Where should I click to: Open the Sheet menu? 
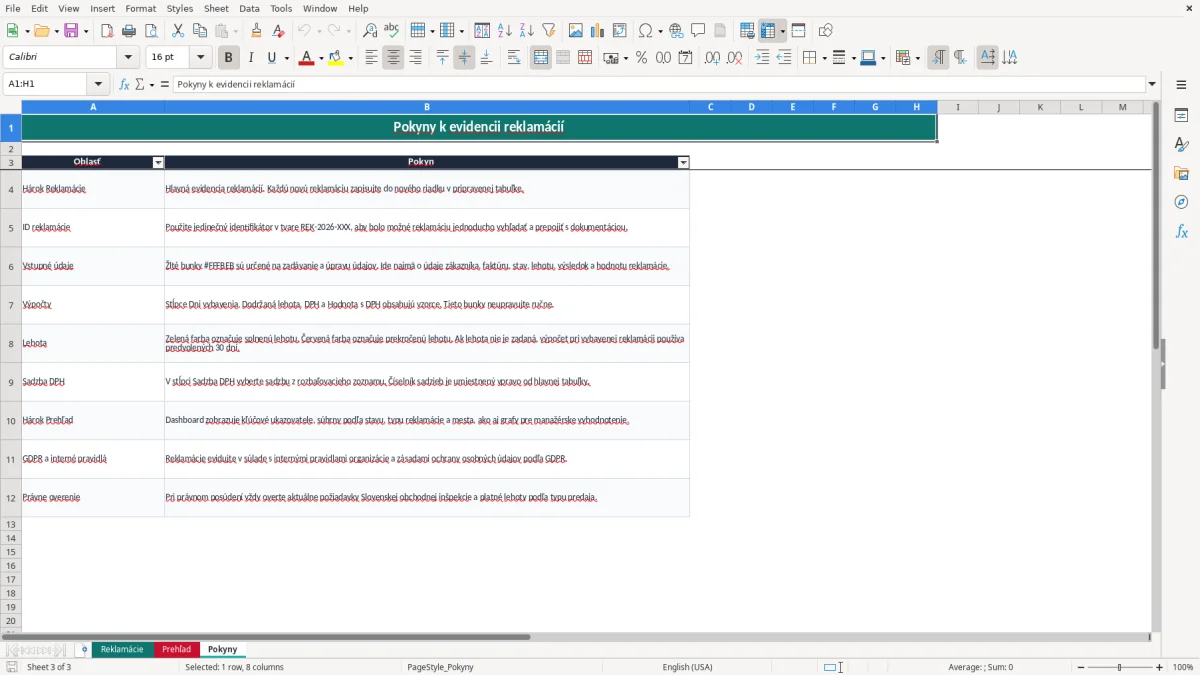coord(216,8)
